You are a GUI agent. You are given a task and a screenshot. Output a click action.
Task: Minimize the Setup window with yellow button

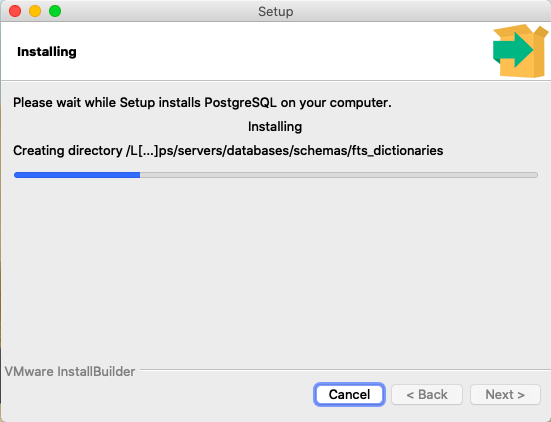pos(35,11)
